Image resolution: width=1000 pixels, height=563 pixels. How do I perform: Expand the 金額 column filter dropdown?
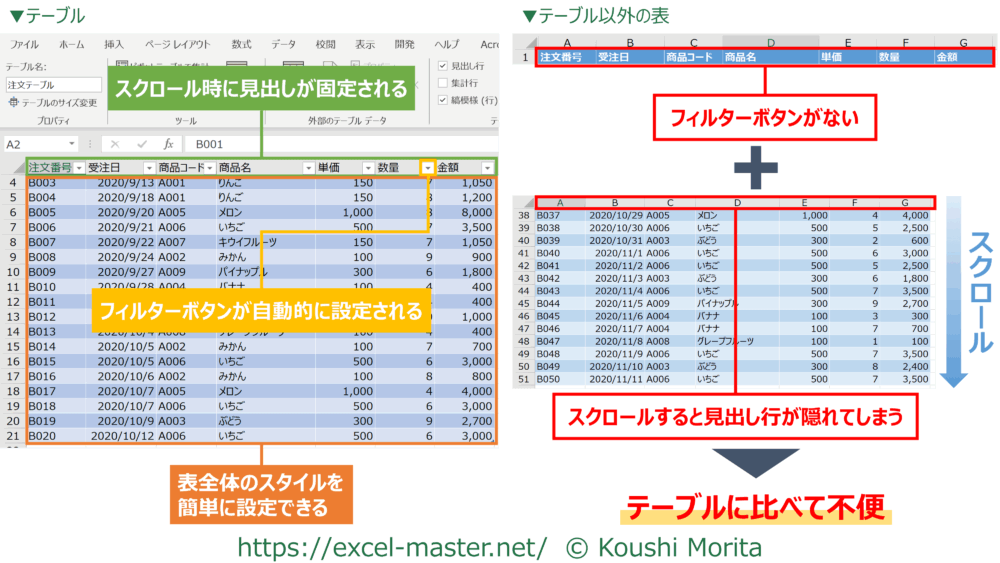click(487, 168)
